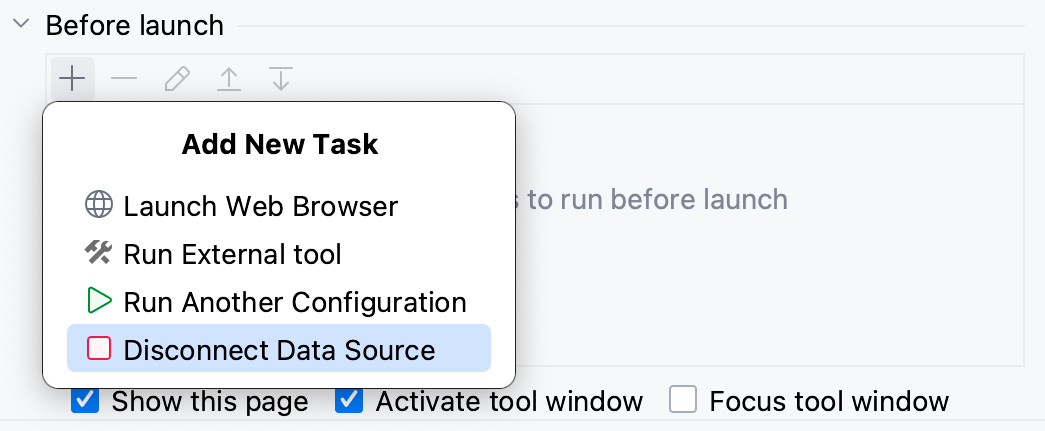Image resolution: width=1045 pixels, height=431 pixels.
Task: Click the green play triangle icon
Action: click(99, 301)
